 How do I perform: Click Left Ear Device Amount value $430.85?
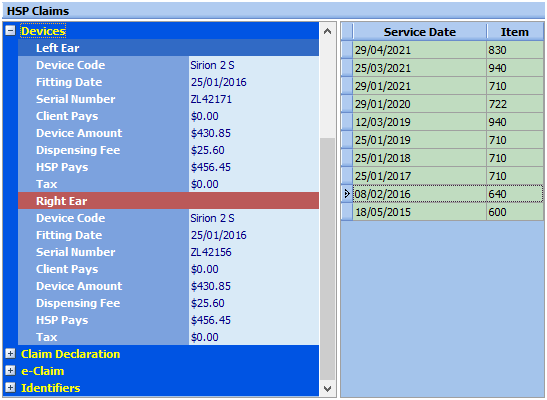(x=211, y=133)
